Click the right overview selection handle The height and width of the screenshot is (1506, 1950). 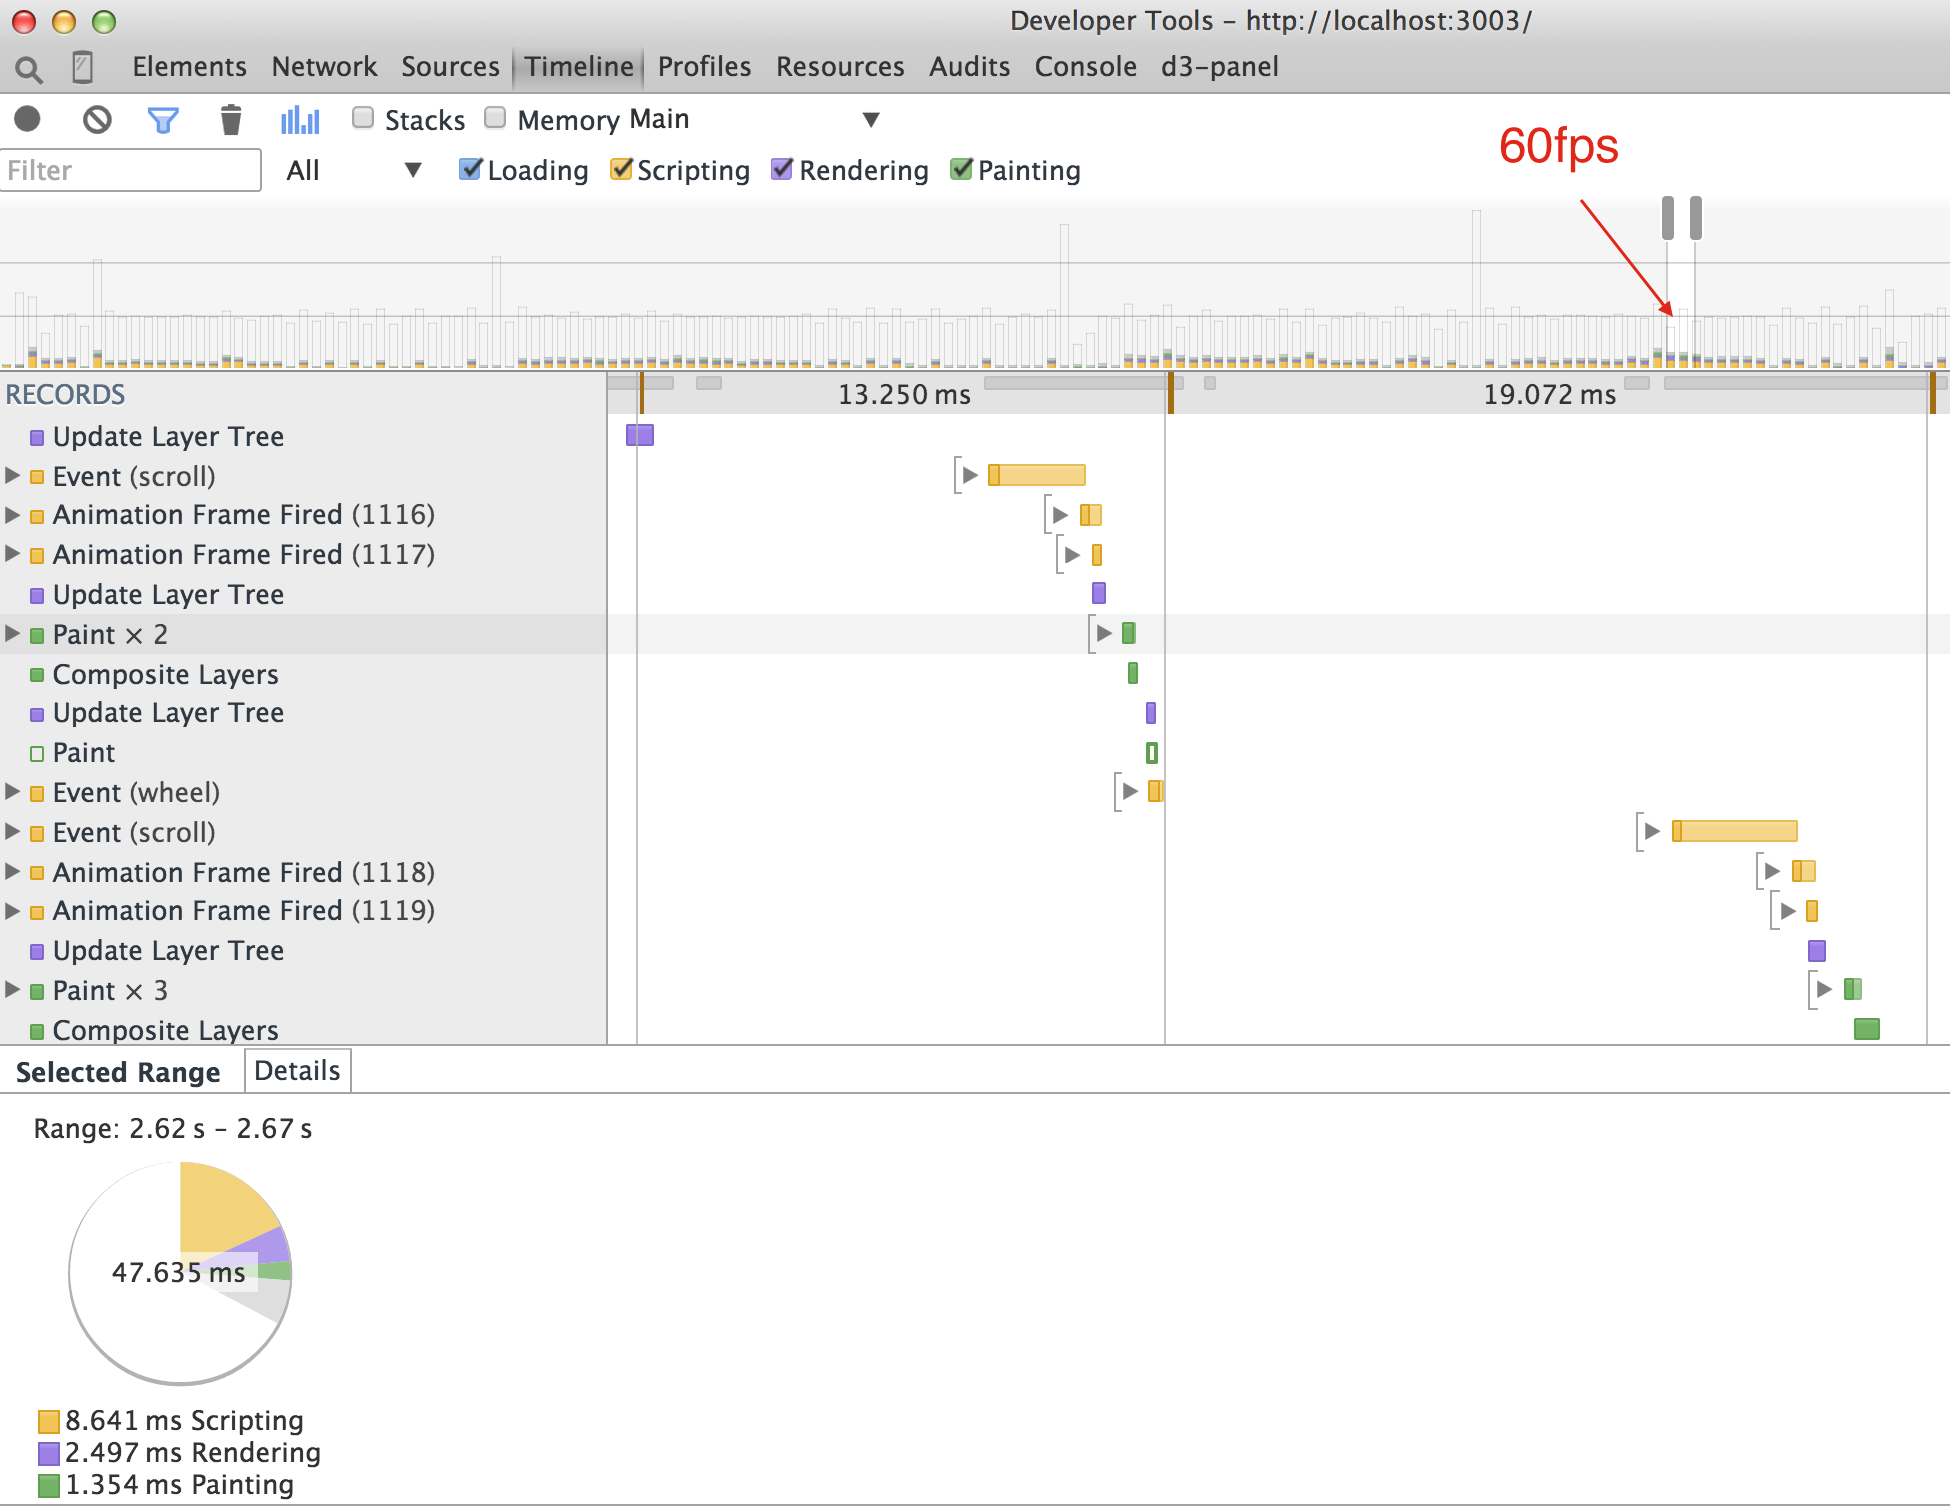1695,218
